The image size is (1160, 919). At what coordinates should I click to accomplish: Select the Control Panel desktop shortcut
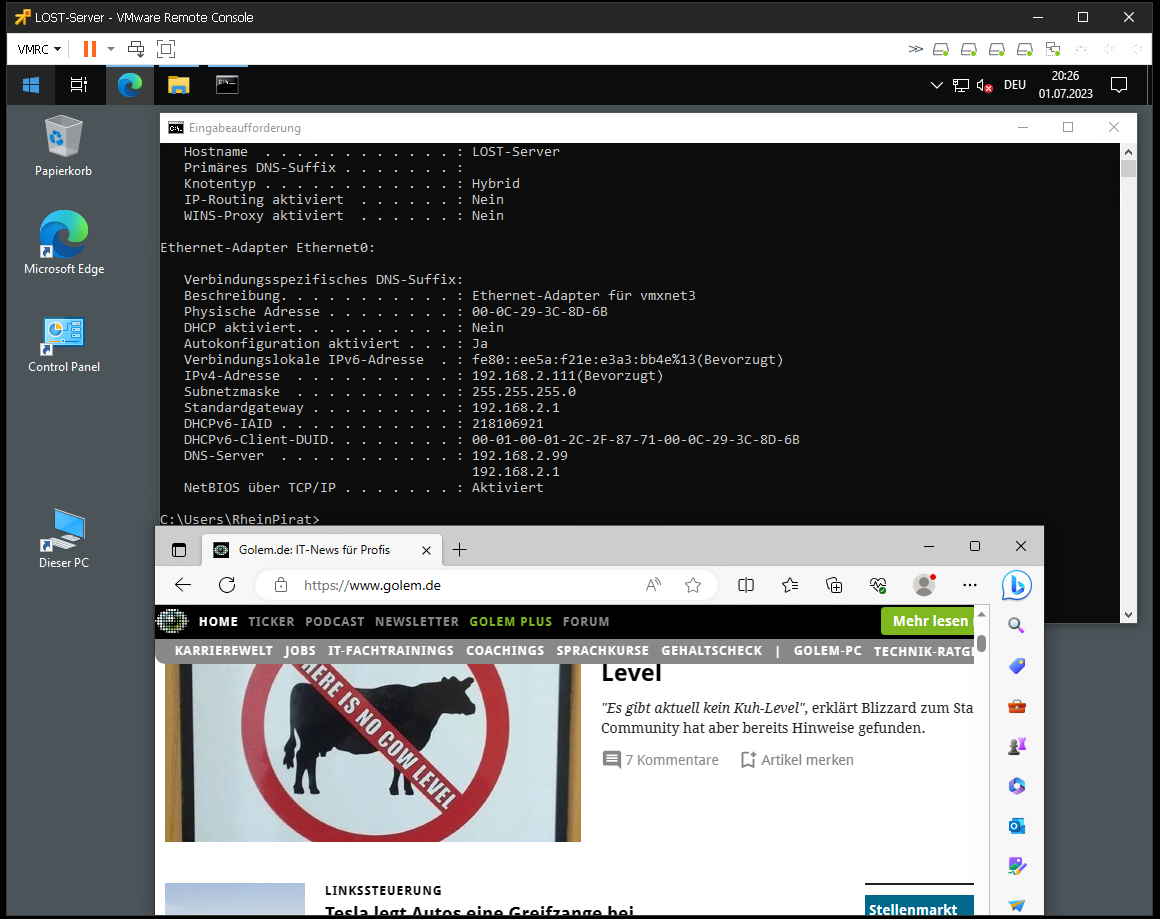[x=64, y=345]
